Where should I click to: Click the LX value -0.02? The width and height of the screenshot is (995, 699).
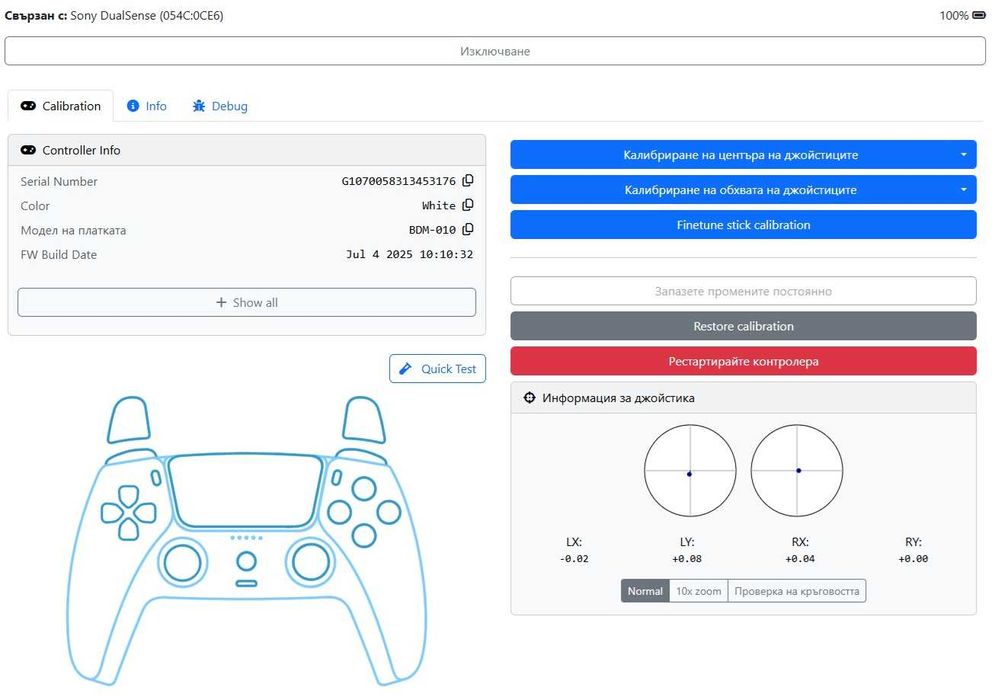(x=574, y=559)
